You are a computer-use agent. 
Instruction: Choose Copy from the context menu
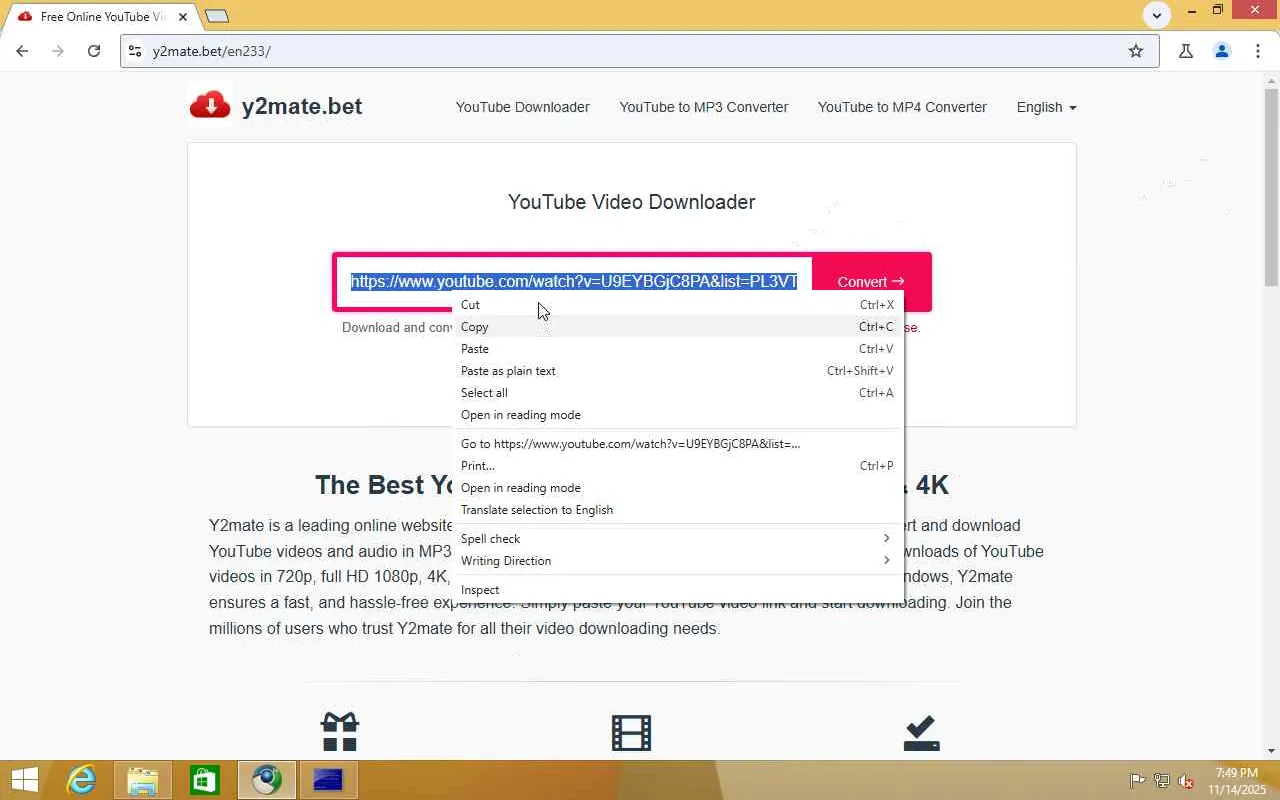click(678, 327)
